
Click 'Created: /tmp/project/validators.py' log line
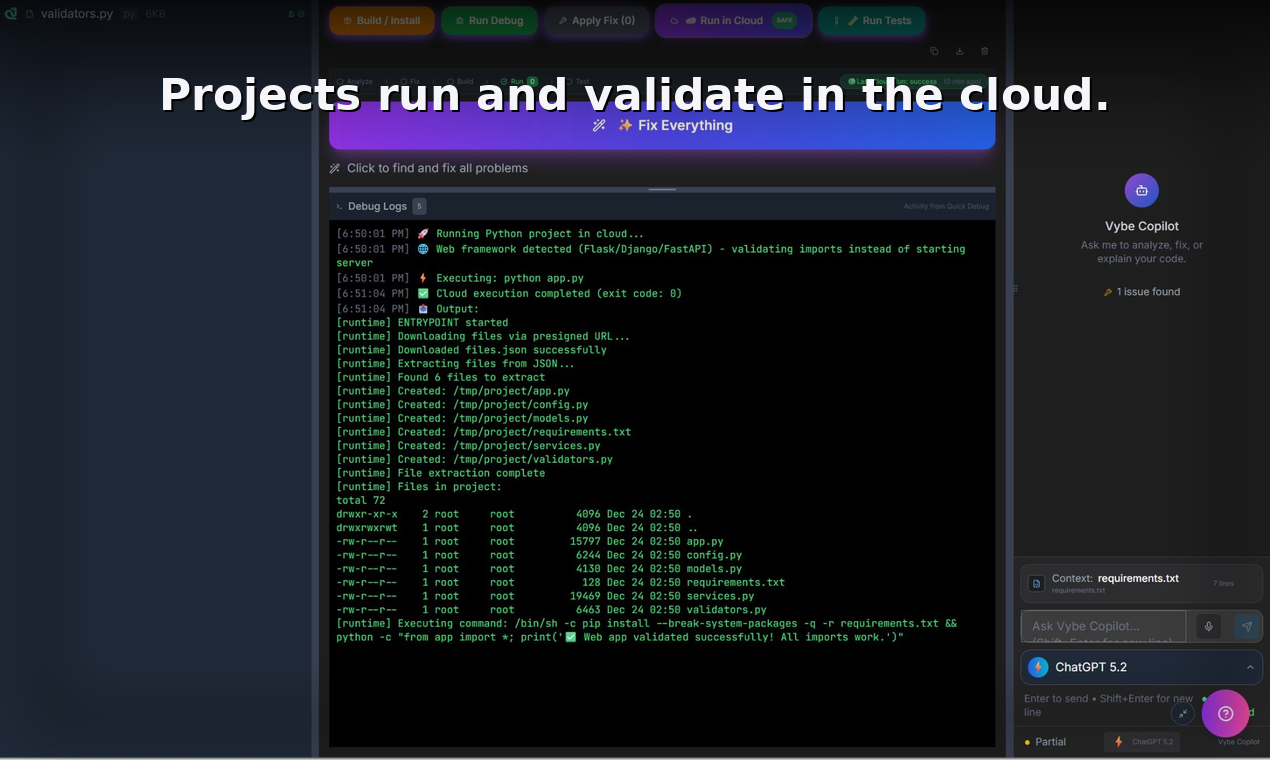click(474, 459)
